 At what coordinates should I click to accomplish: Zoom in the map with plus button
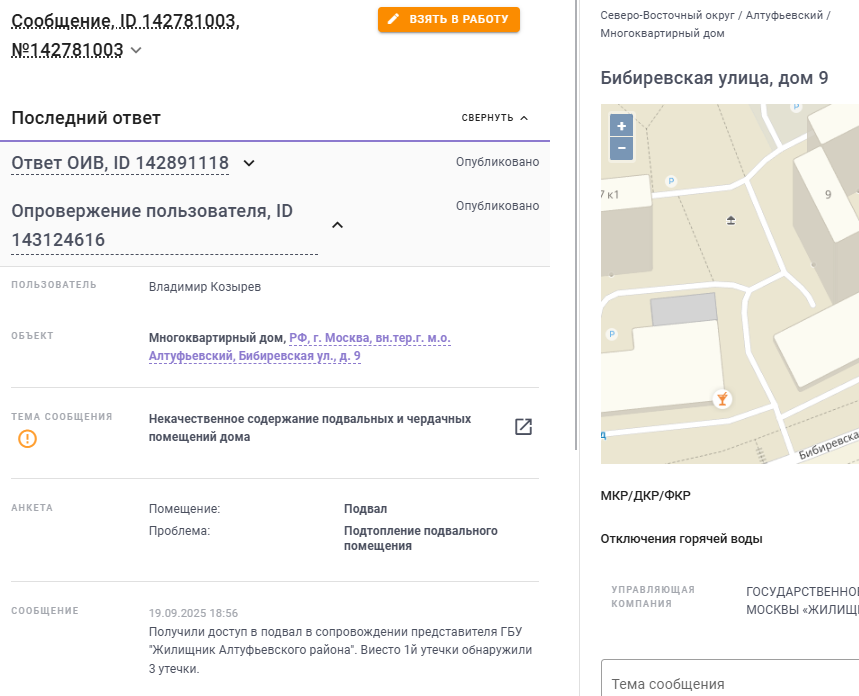(x=621, y=125)
